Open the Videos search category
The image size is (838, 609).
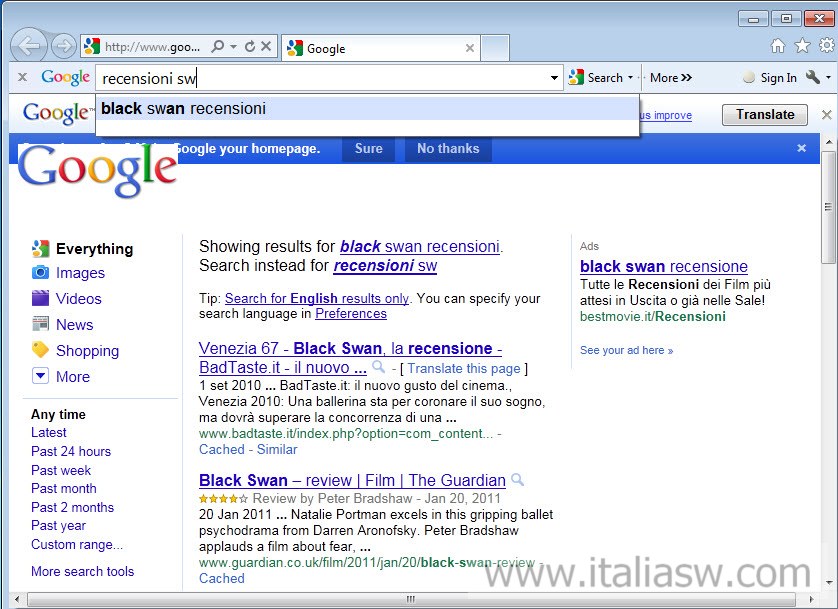(79, 298)
